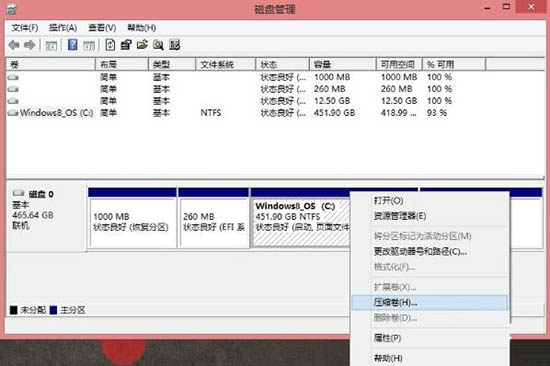Image resolution: width=550 pixels, height=366 pixels.
Task: Select the 260 MB EFI partition block
Action: coord(213,218)
